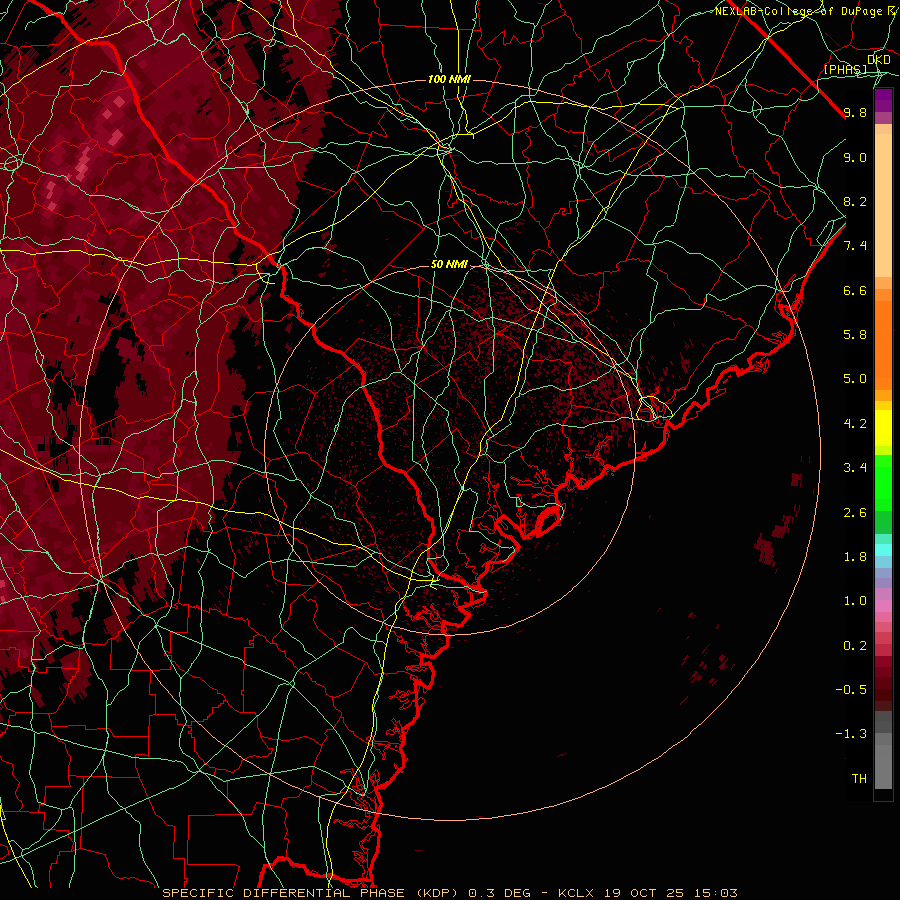Click the [PHAS] units label
Screen dimensions: 900x900
tap(846, 70)
